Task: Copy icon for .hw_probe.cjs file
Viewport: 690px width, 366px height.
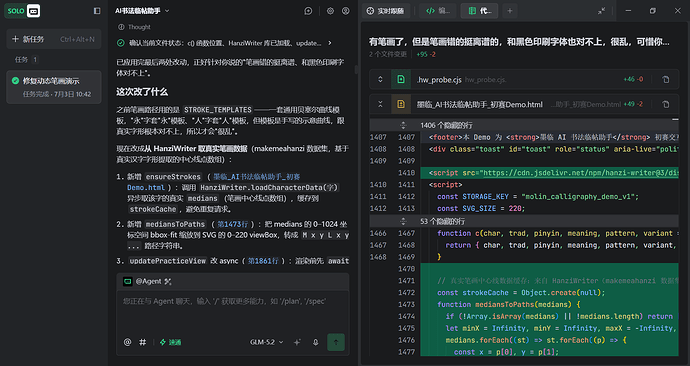Action: tap(665, 79)
